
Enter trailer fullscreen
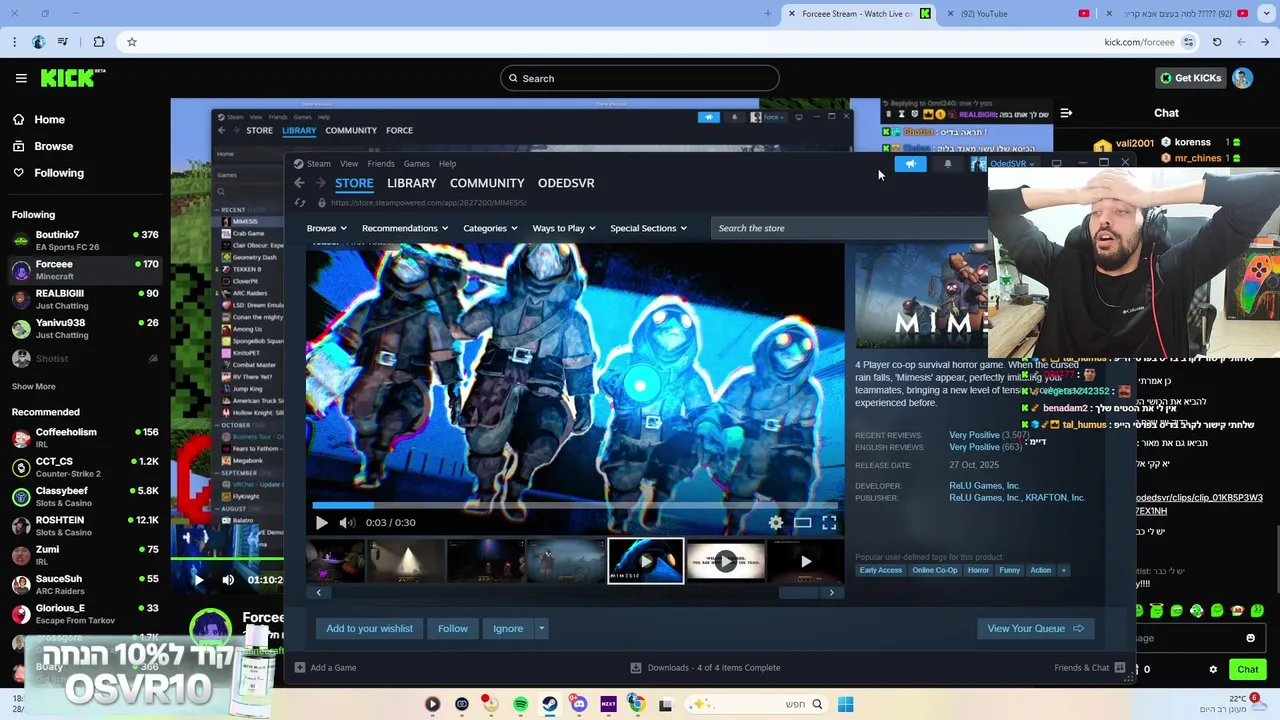pyautogui.click(x=829, y=522)
